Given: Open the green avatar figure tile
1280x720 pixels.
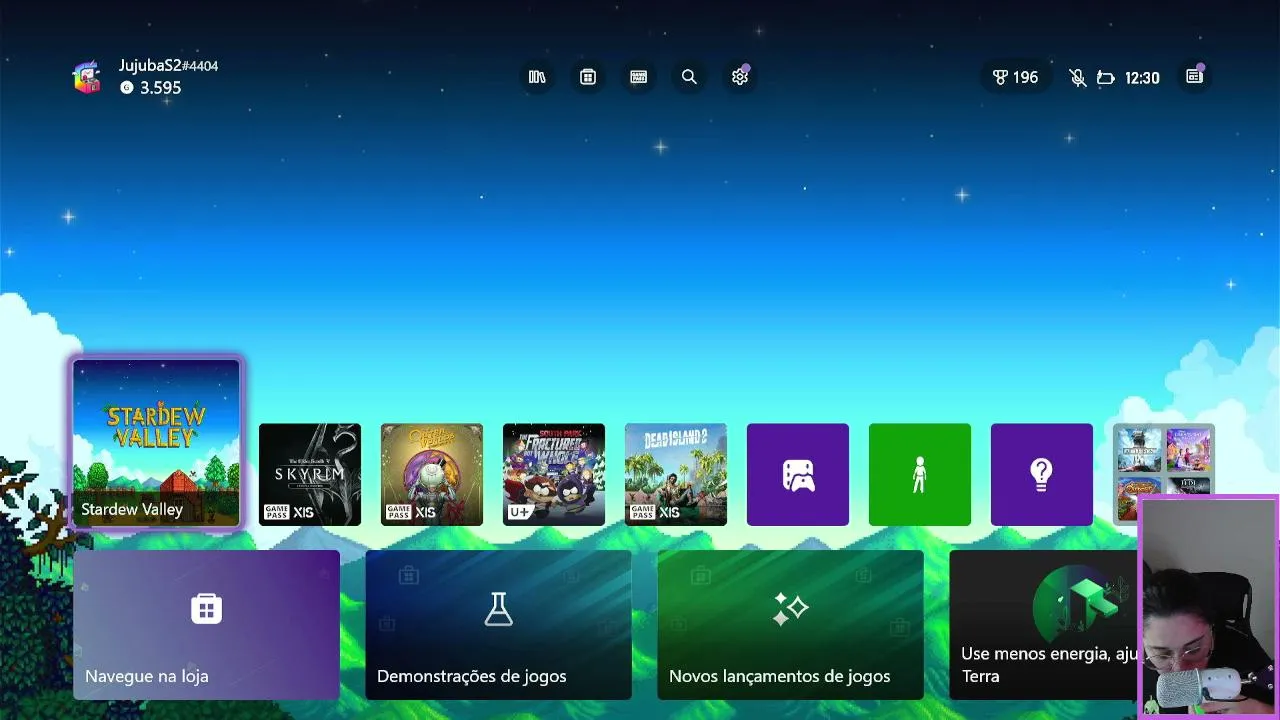Looking at the screenshot, I should (920, 475).
